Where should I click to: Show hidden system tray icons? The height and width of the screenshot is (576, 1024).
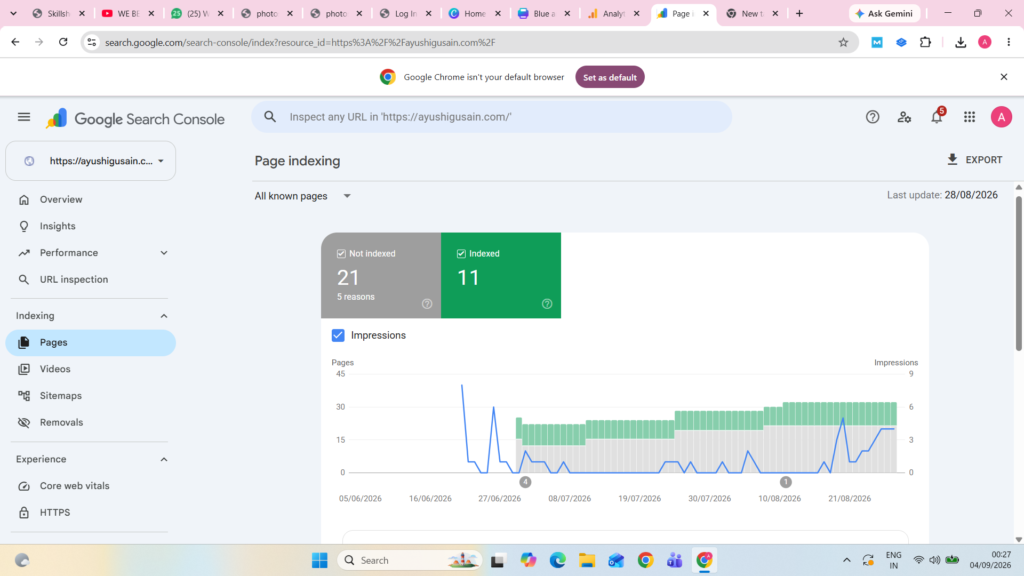click(846, 560)
